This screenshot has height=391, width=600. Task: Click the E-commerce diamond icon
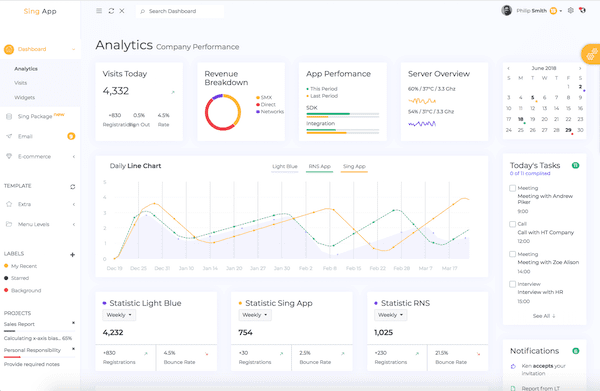pyautogui.click(x=9, y=156)
